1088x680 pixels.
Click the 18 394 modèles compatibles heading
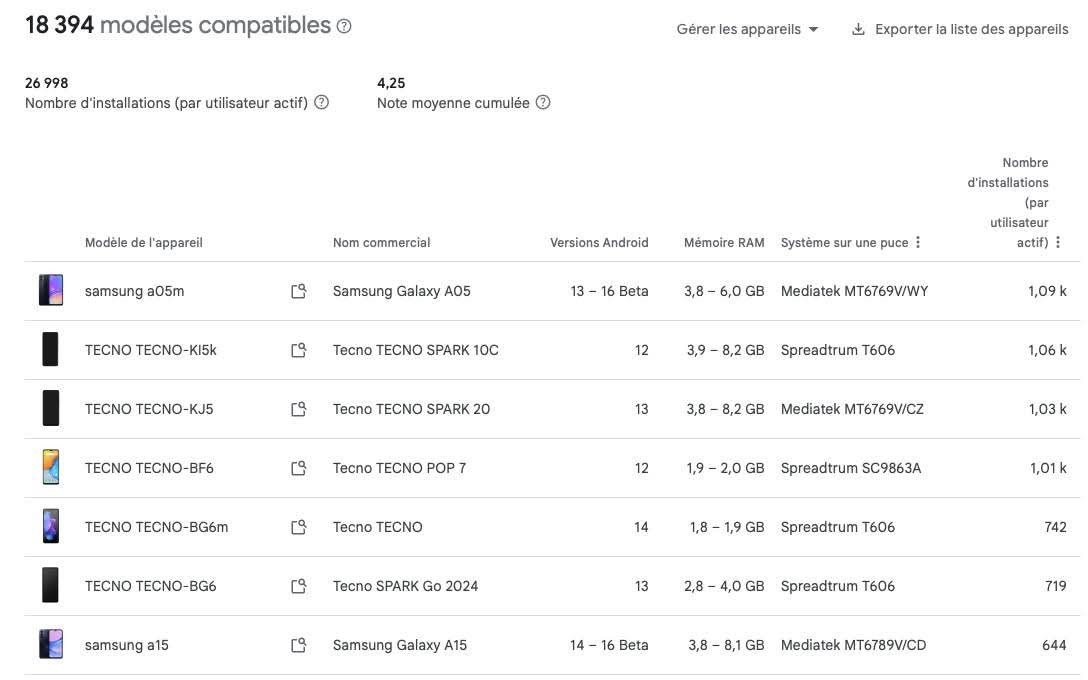[x=178, y=26]
